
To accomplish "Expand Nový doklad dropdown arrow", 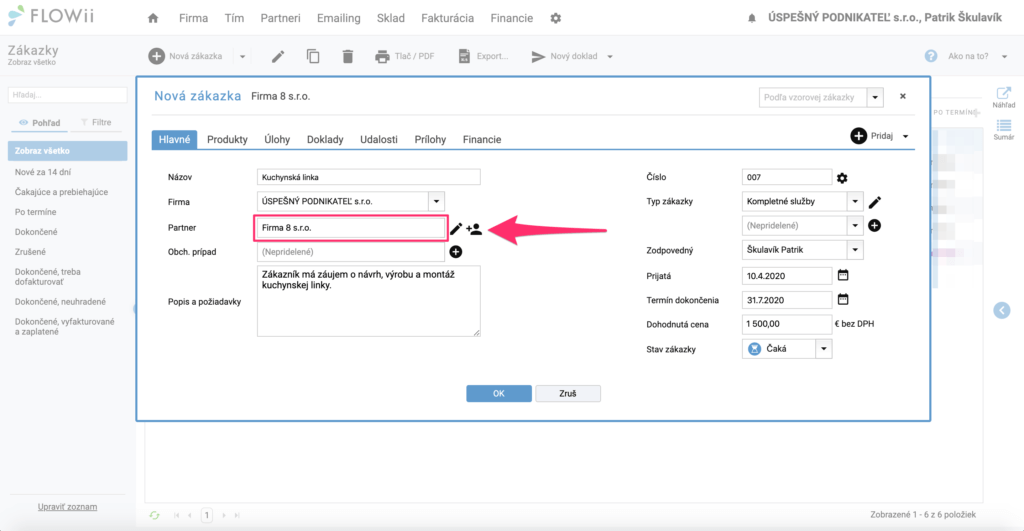I will click(610, 57).
